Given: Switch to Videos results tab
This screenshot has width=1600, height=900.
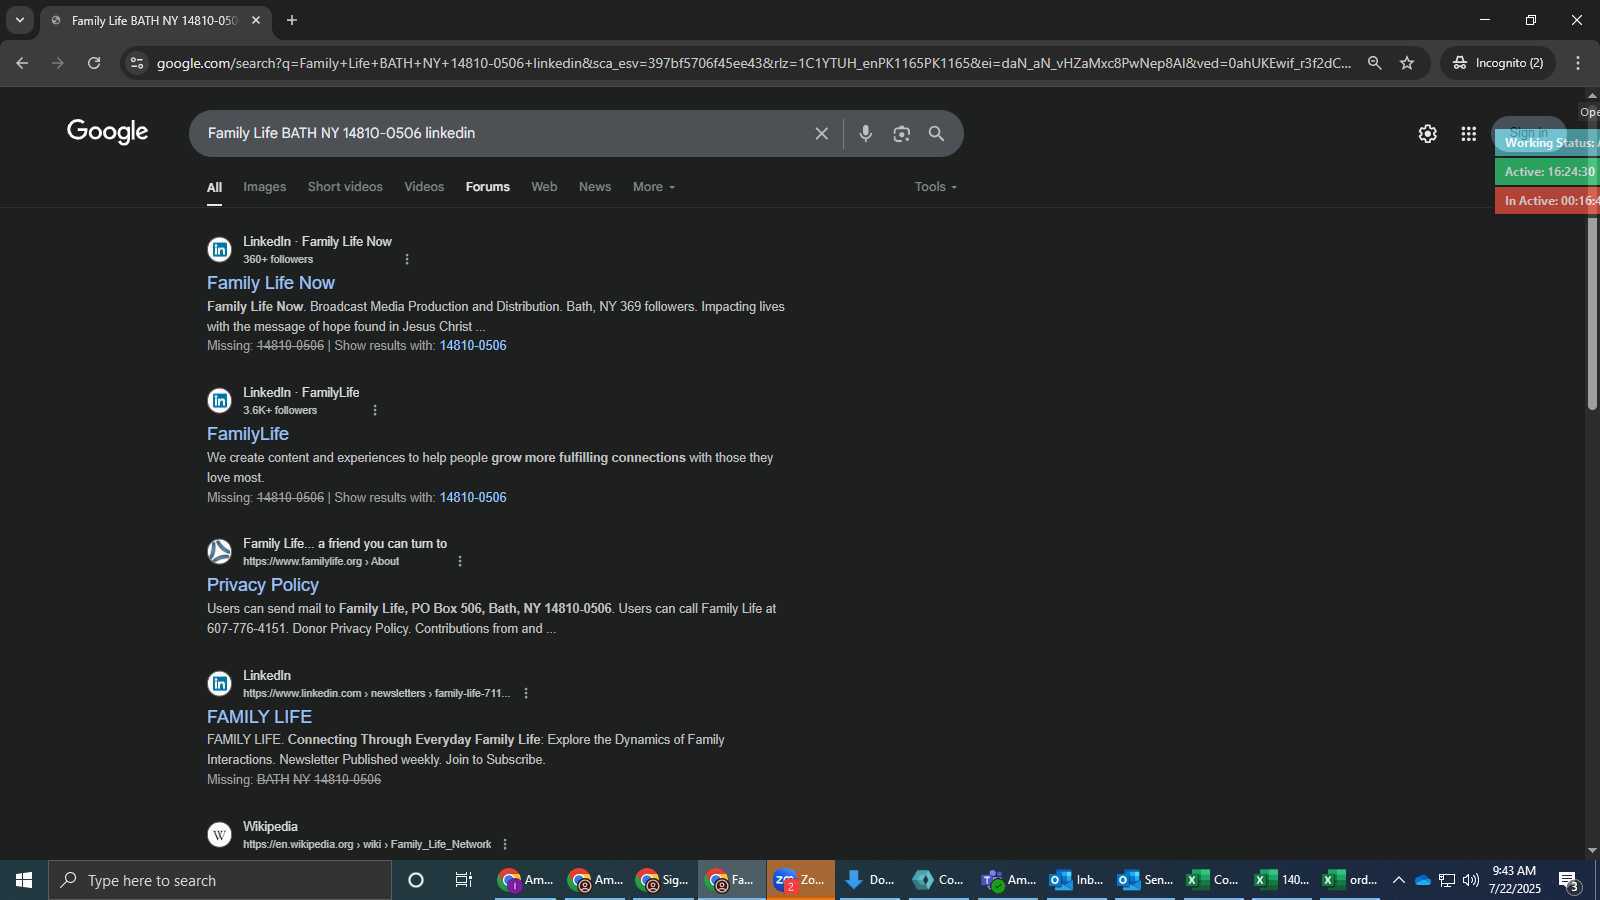Looking at the screenshot, I should pyautogui.click(x=424, y=187).
